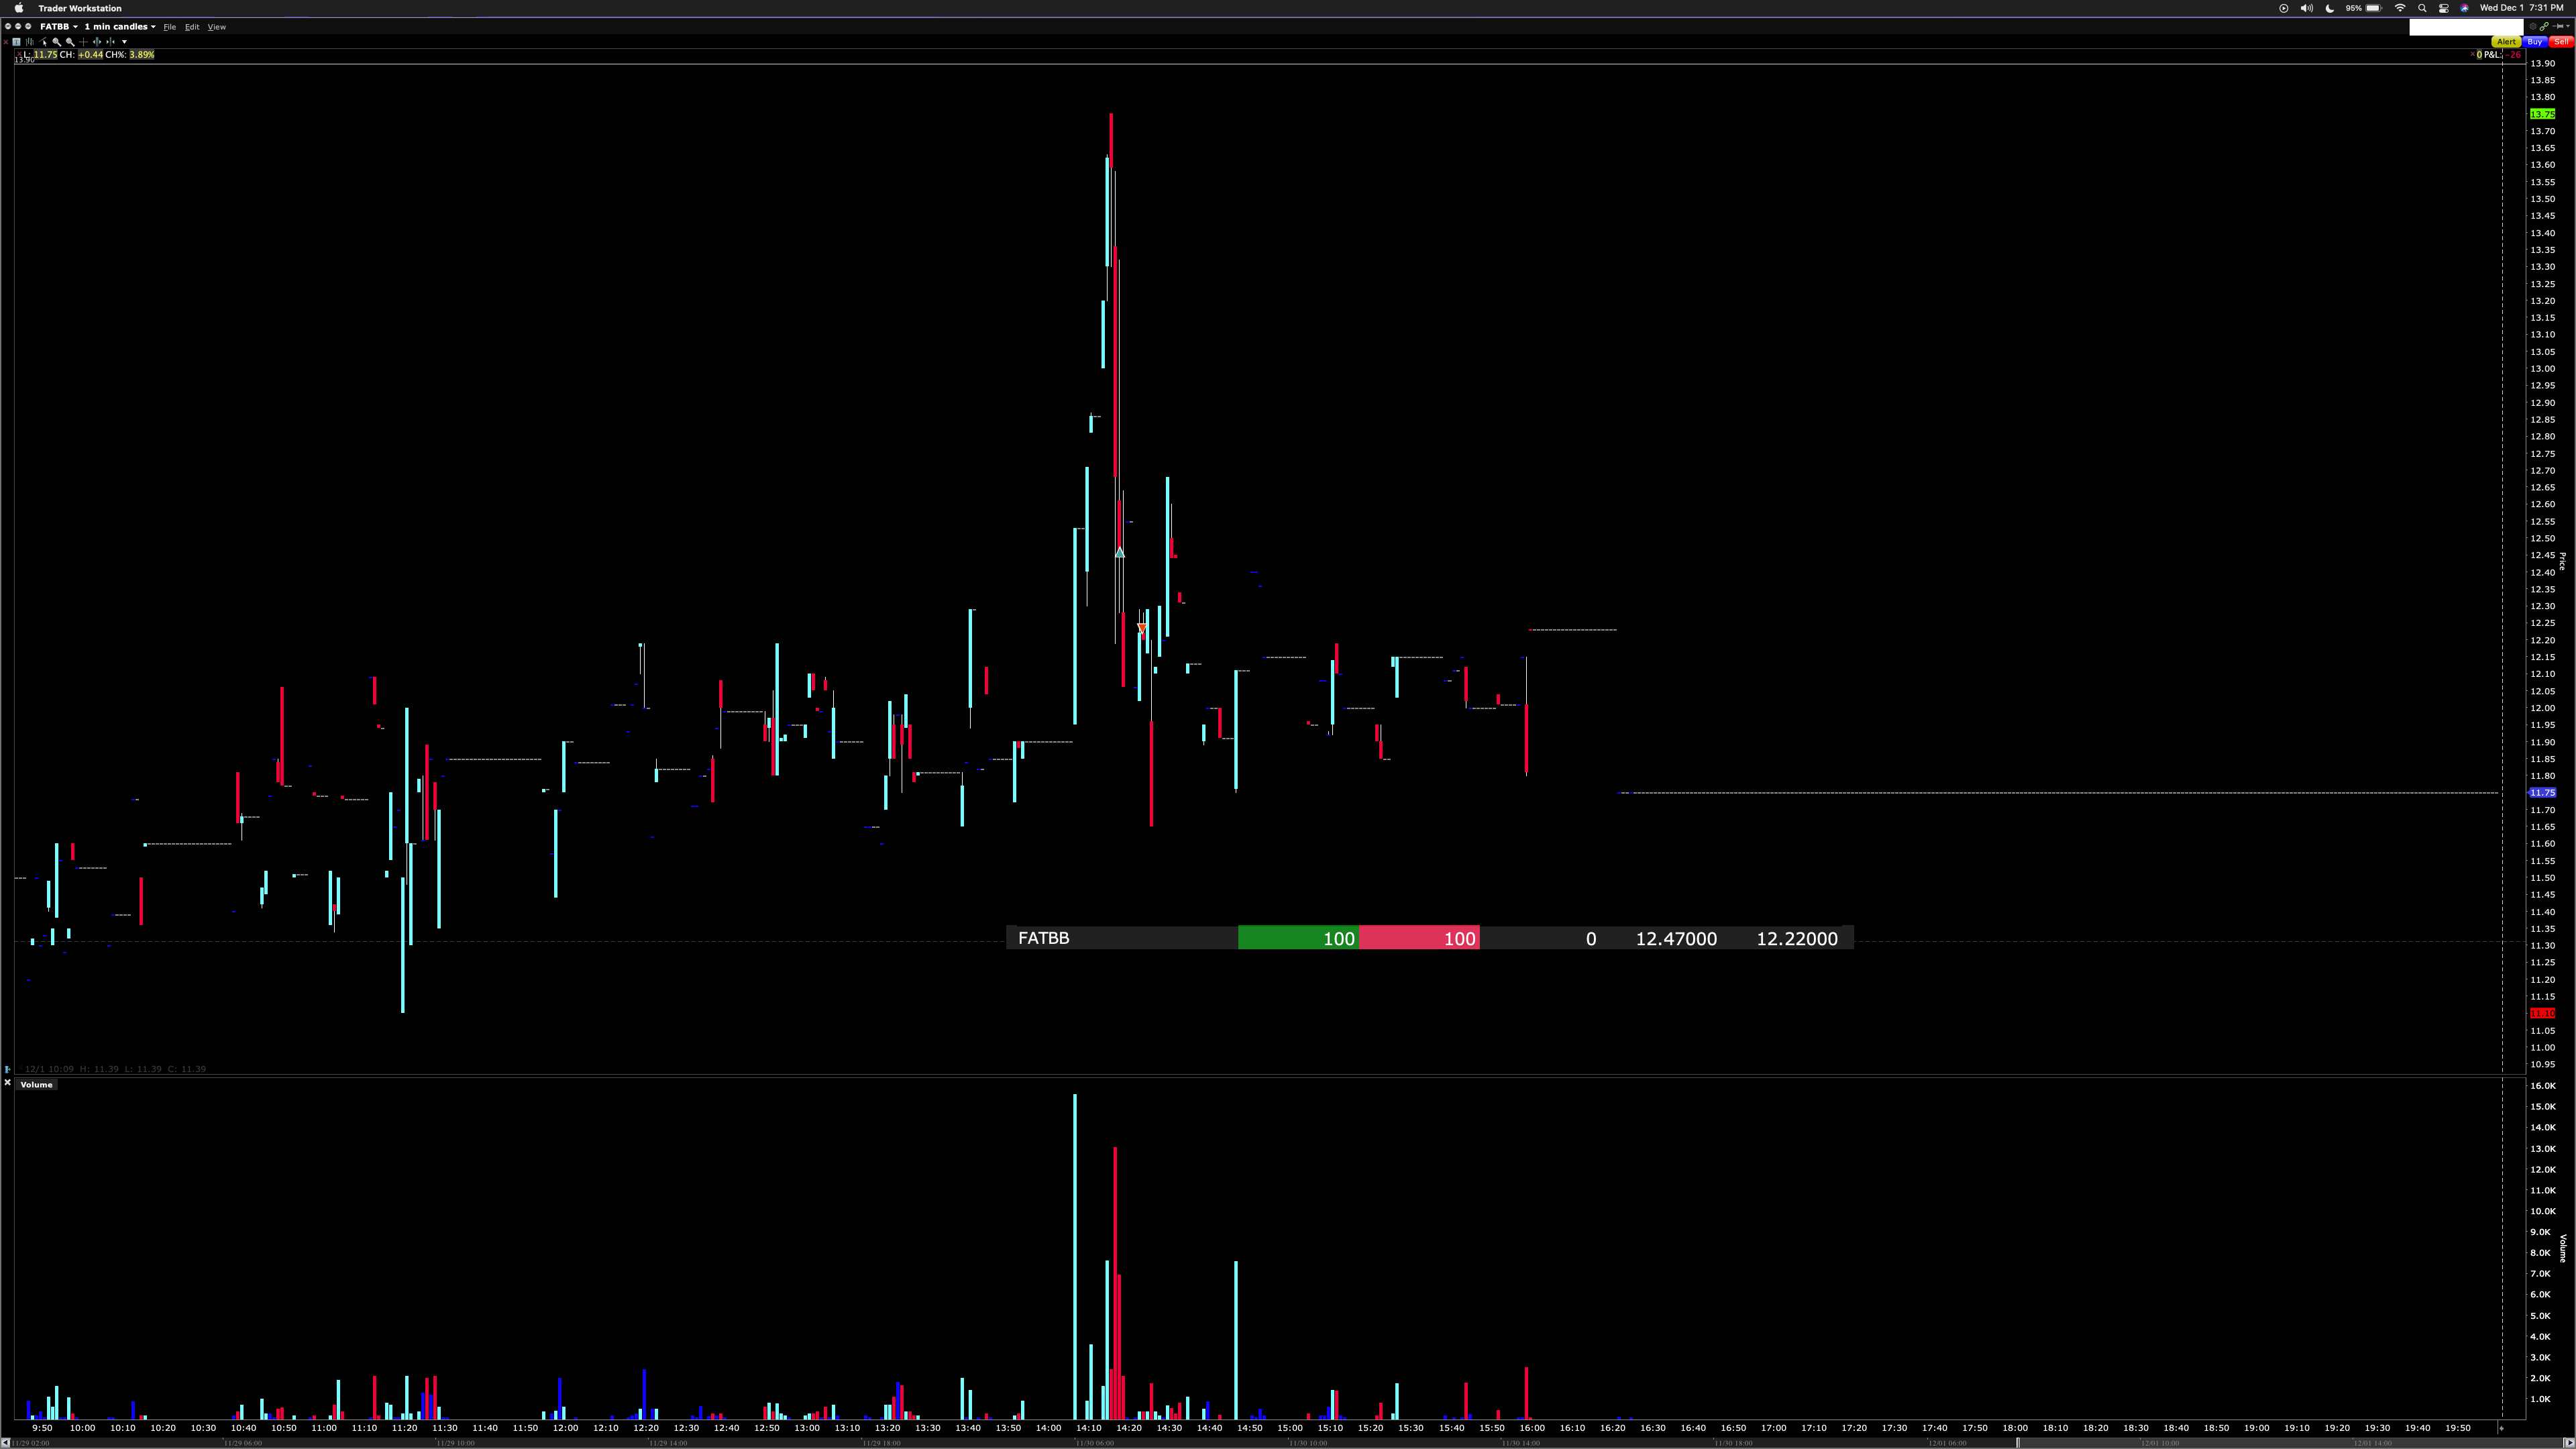
Task: Click the bar chart type icon
Action: (x=30, y=42)
